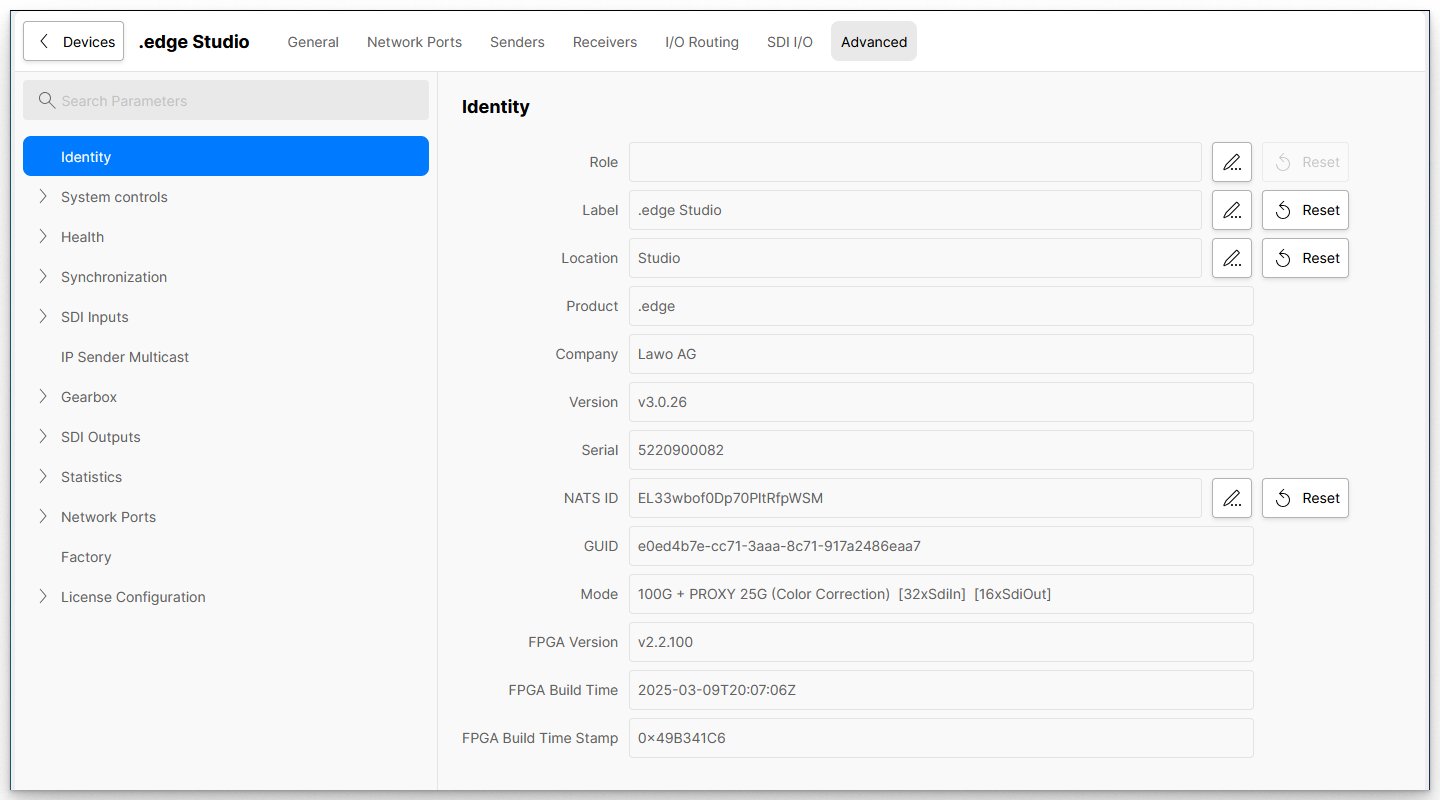The width and height of the screenshot is (1440, 800).
Task: Edit the Location field using pencil icon
Action: tap(1231, 258)
